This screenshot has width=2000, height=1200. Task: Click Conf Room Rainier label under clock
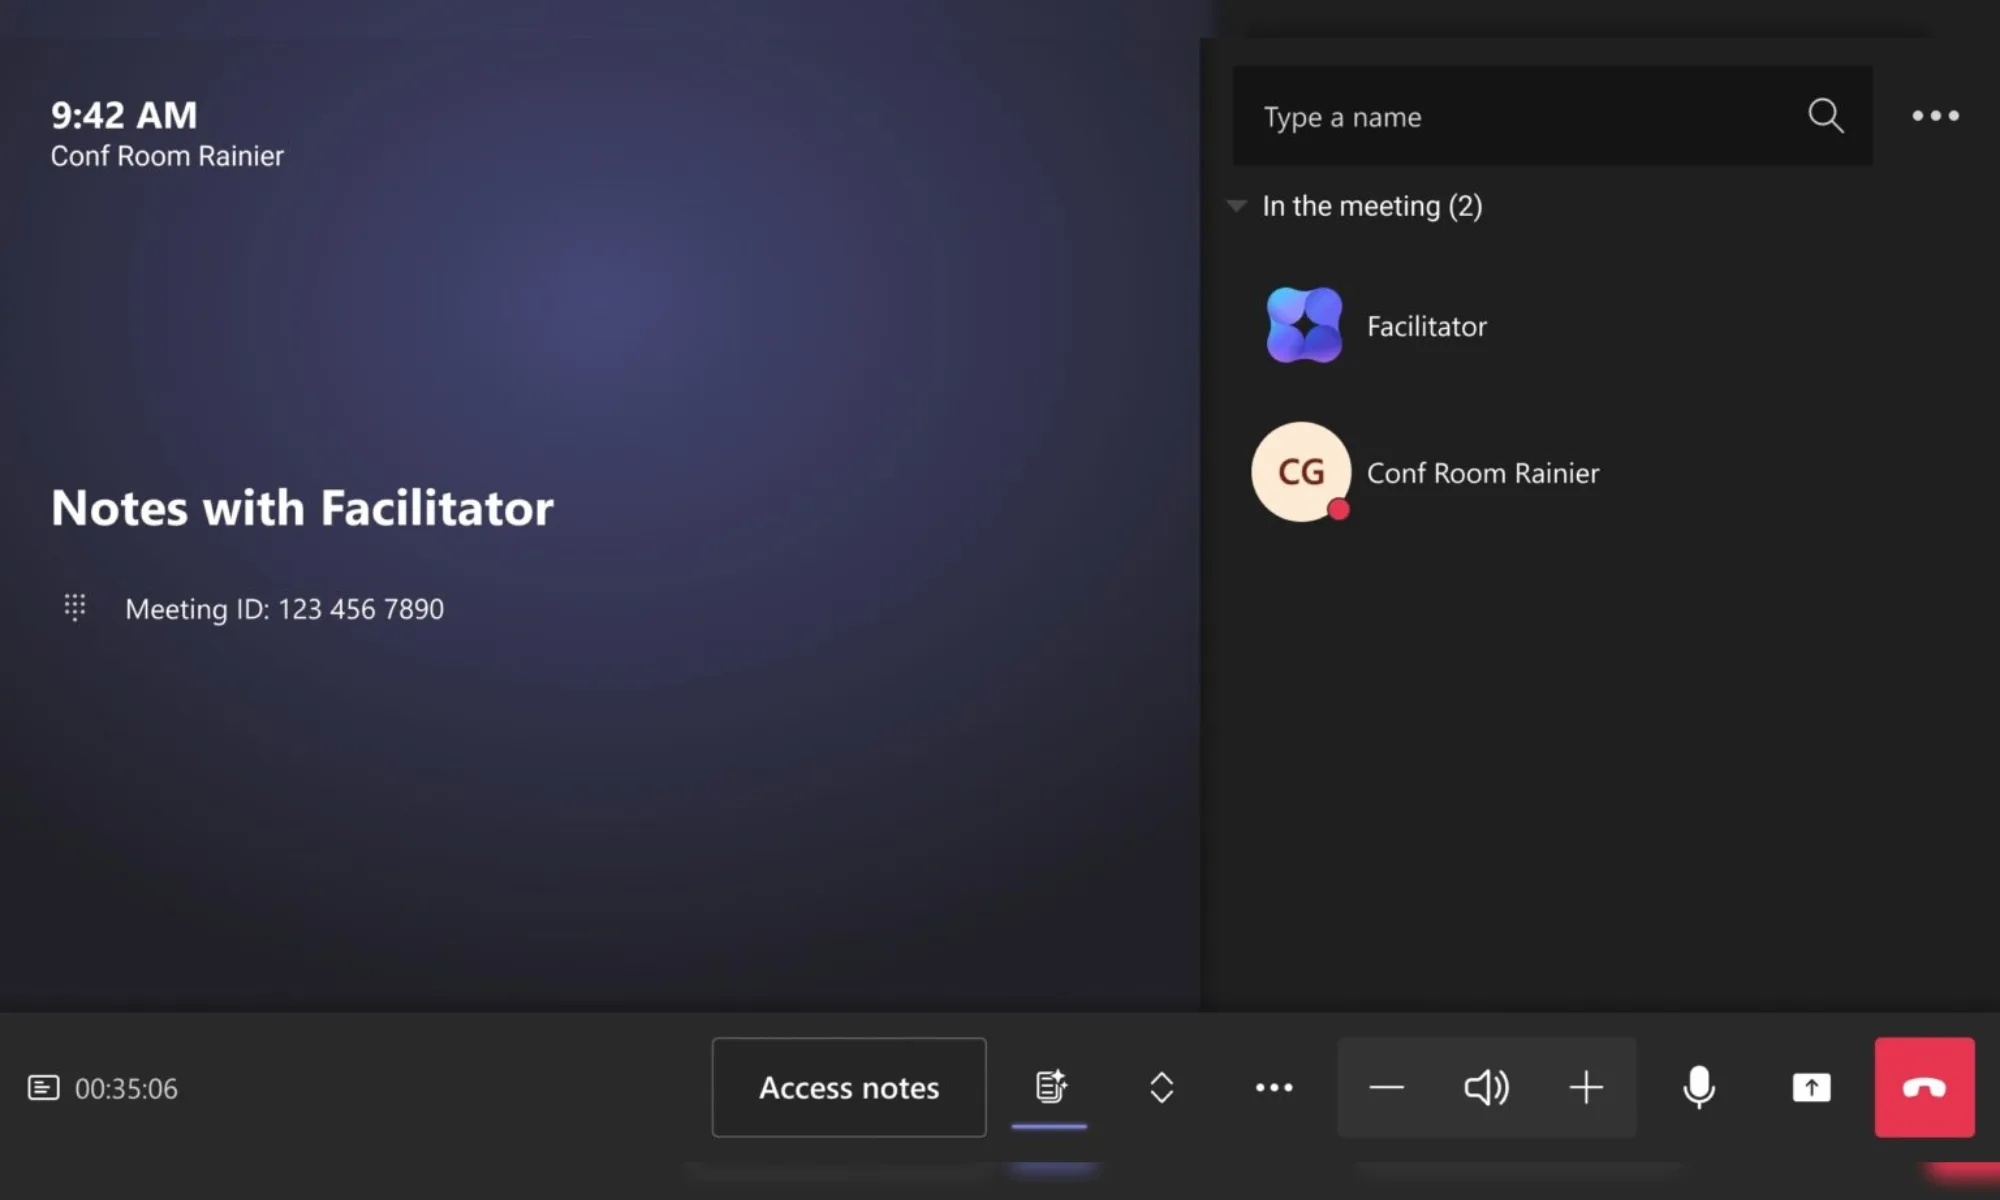point(167,156)
